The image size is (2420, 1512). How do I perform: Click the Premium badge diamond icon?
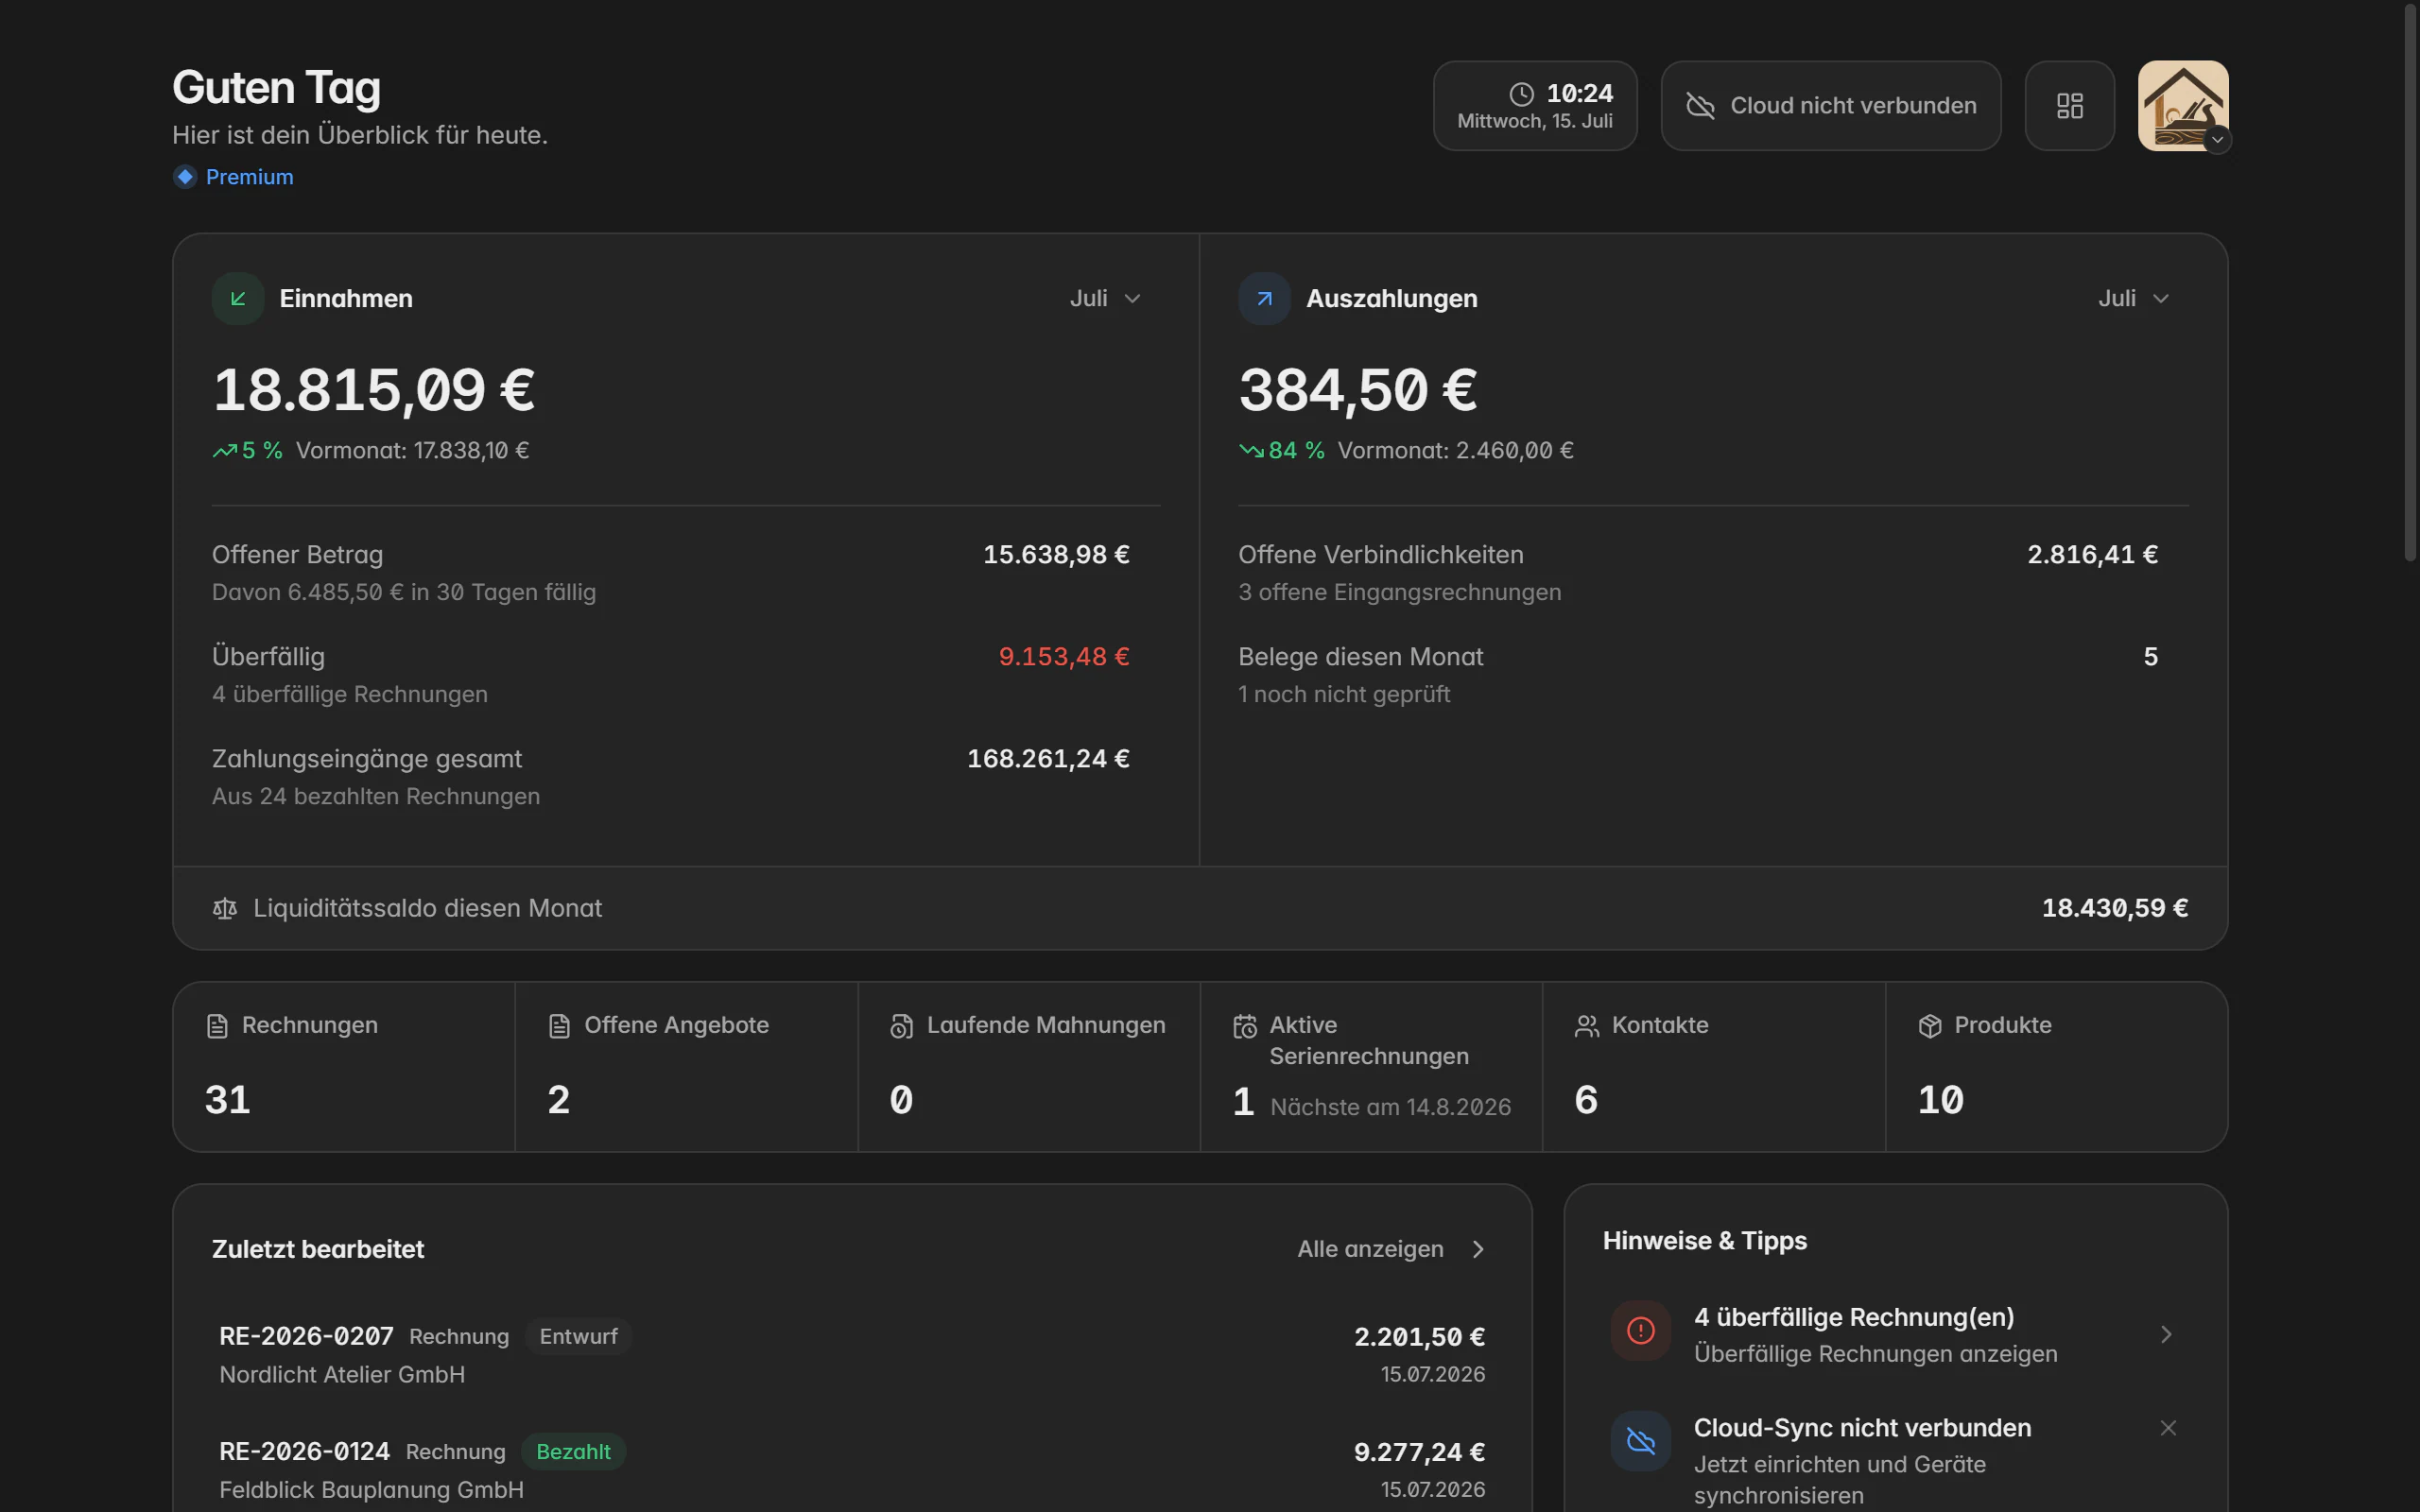(185, 177)
